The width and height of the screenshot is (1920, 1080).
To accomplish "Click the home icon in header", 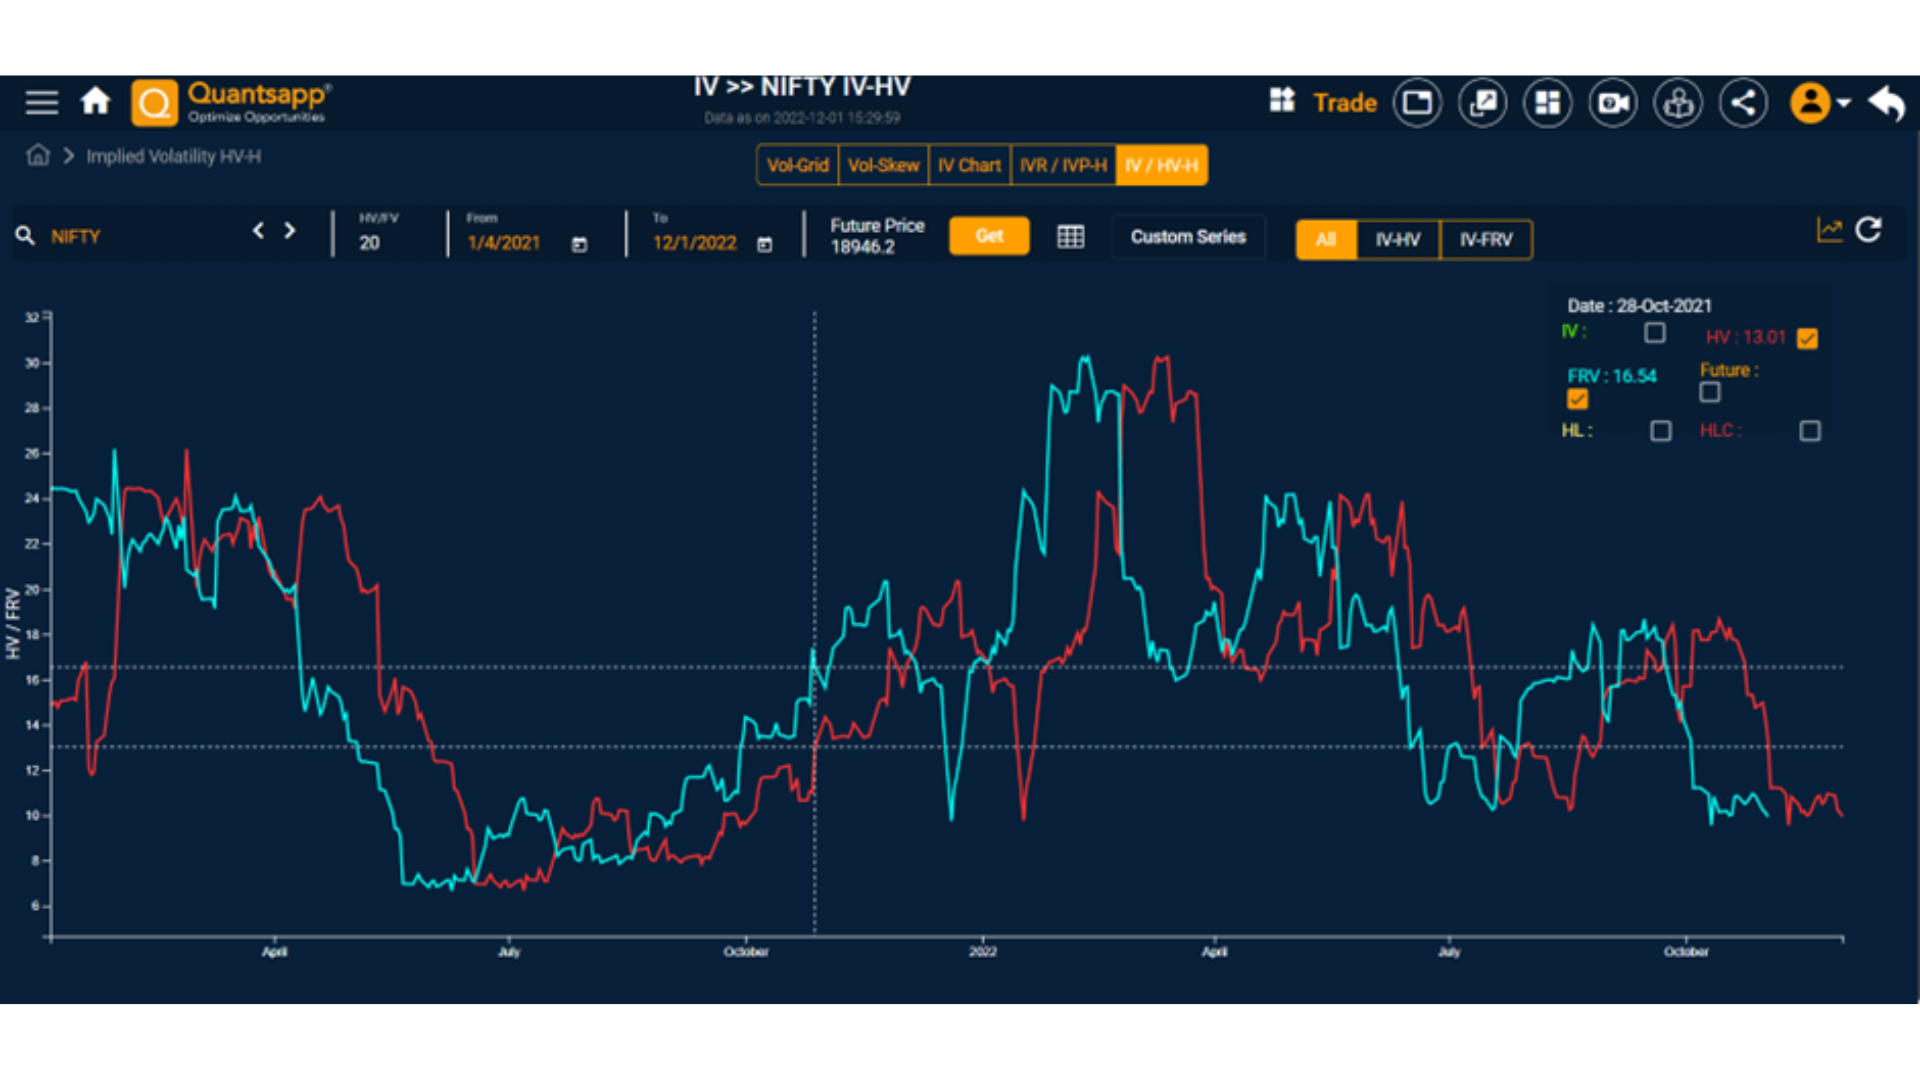I will tap(96, 101).
